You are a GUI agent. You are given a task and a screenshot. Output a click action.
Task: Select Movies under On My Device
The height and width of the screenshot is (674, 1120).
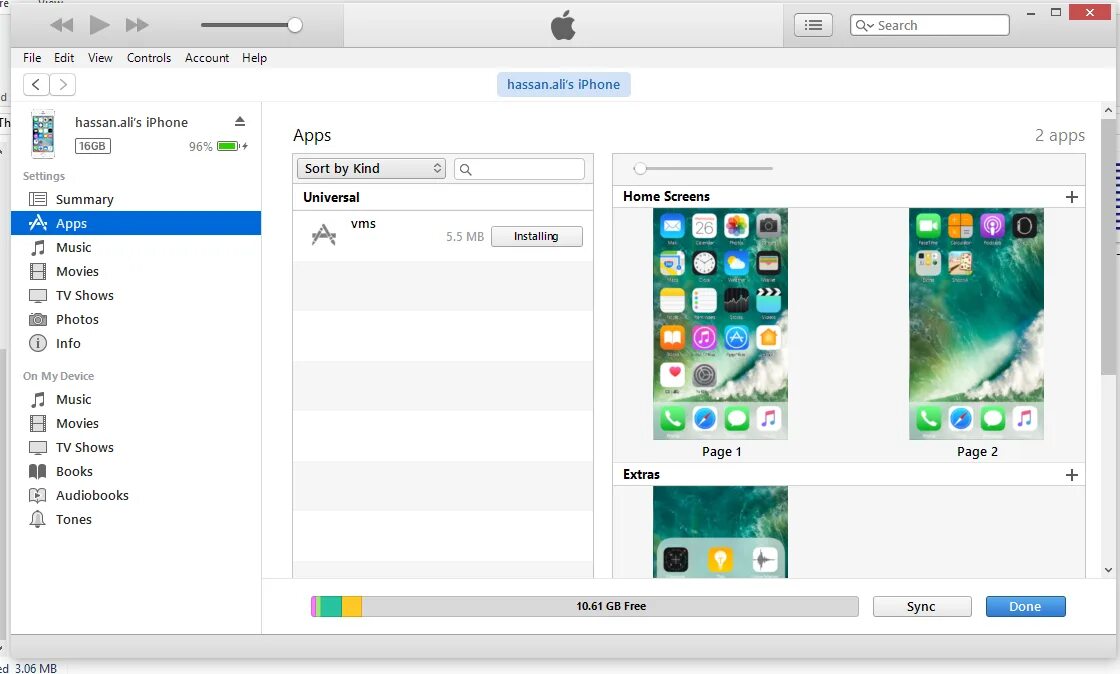136,423
